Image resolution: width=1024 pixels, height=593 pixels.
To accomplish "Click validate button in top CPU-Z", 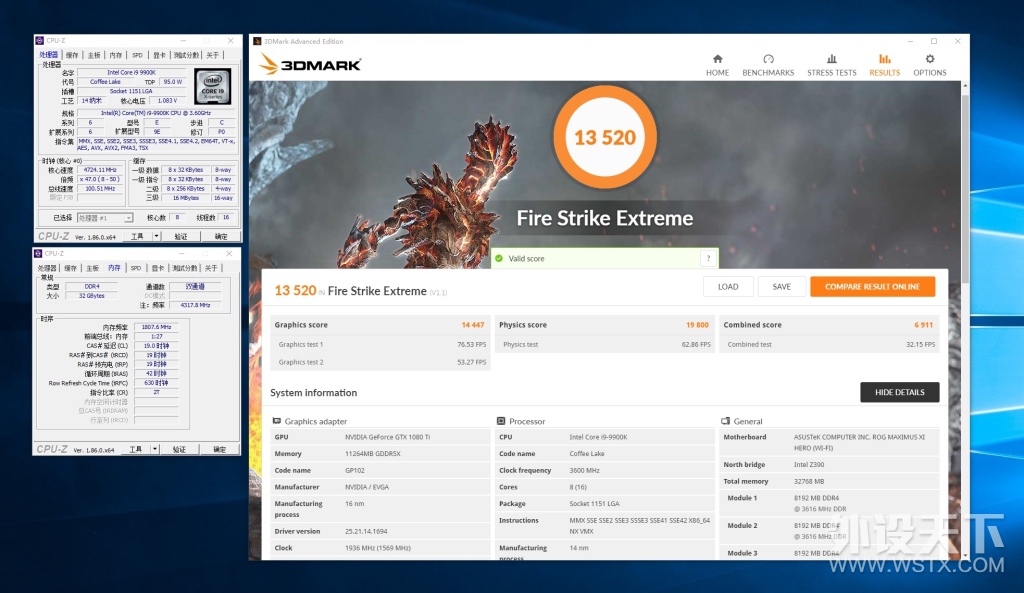I will pos(181,236).
